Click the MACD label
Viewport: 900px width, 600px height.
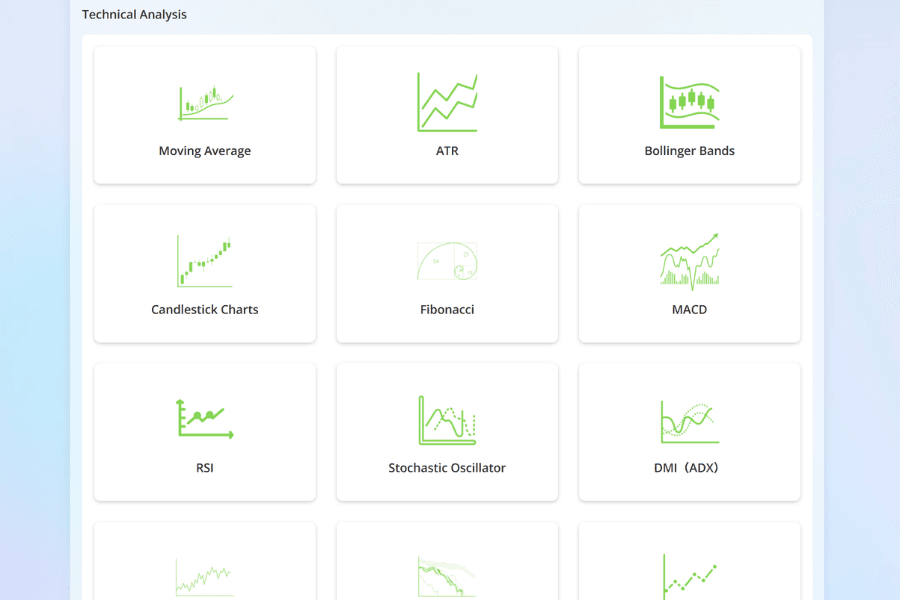click(x=689, y=309)
